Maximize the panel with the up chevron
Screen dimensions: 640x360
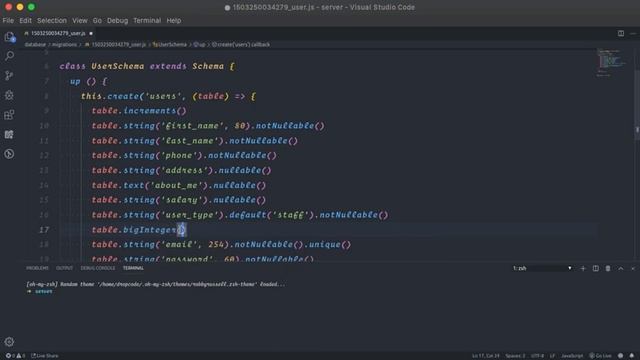[621, 268]
